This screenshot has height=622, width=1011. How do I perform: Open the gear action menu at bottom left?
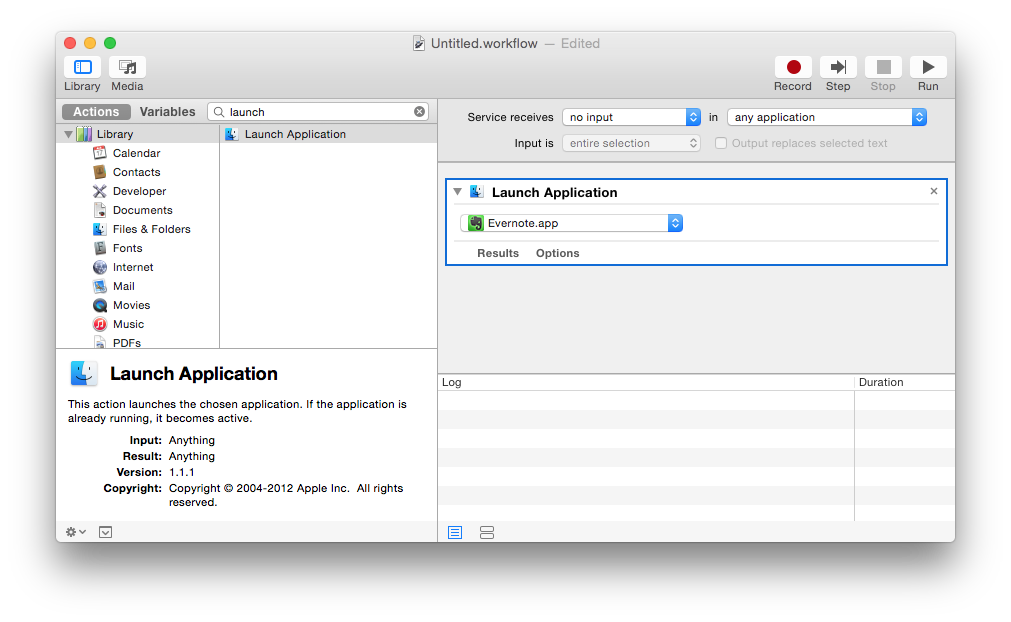[x=75, y=532]
